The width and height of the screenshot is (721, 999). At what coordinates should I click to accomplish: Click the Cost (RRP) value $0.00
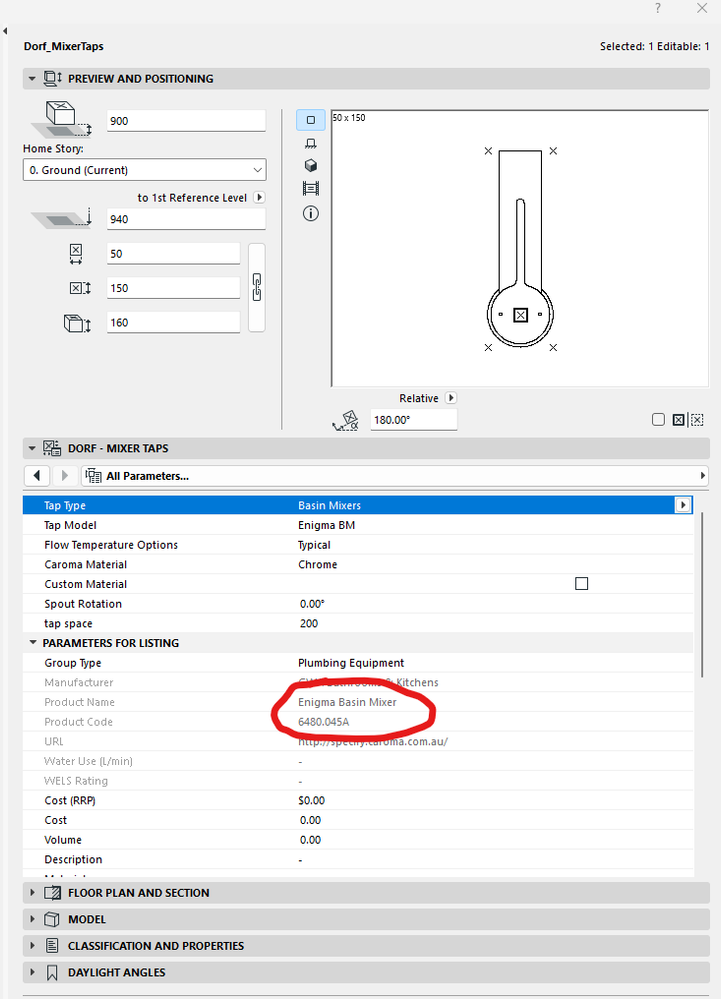pos(311,800)
